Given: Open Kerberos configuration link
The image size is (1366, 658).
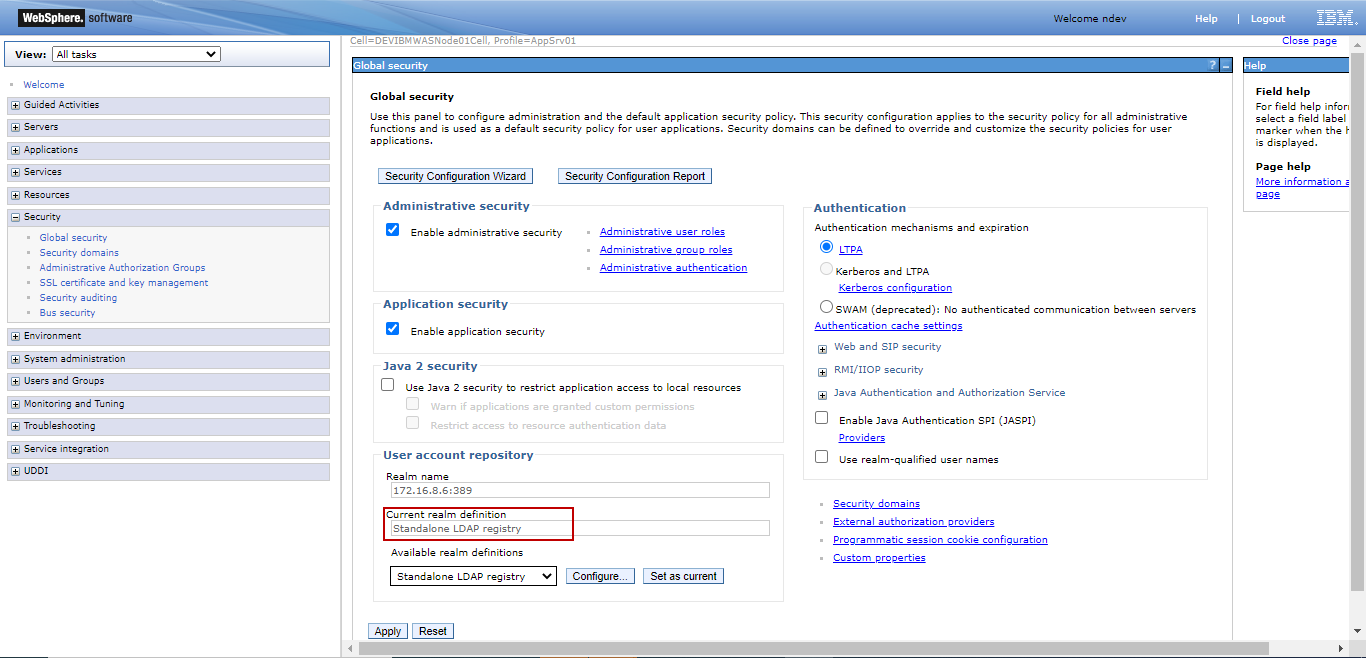Looking at the screenshot, I should (x=895, y=288).
